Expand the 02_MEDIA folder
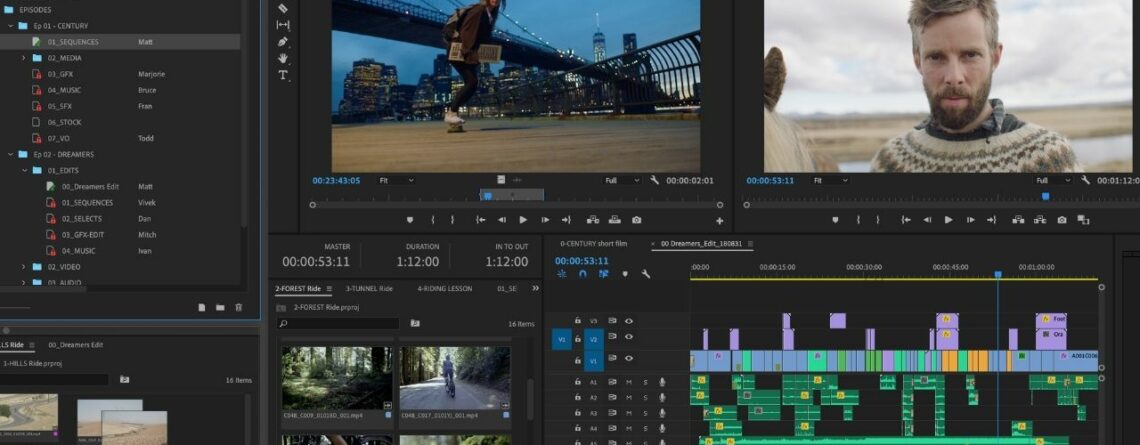 (24, 58)
